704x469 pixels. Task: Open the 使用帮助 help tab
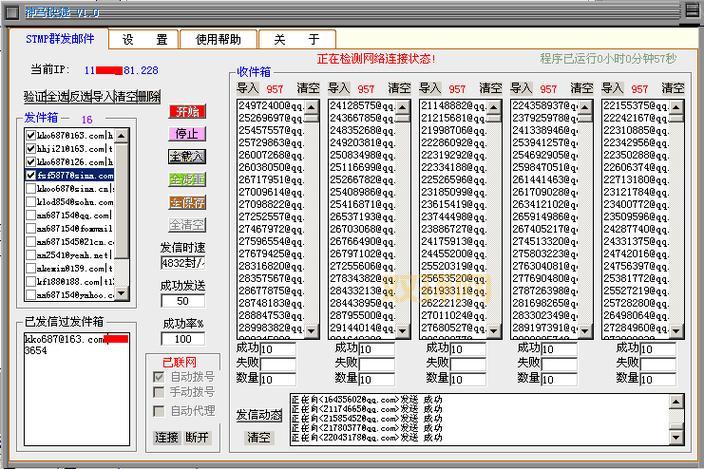218,40
